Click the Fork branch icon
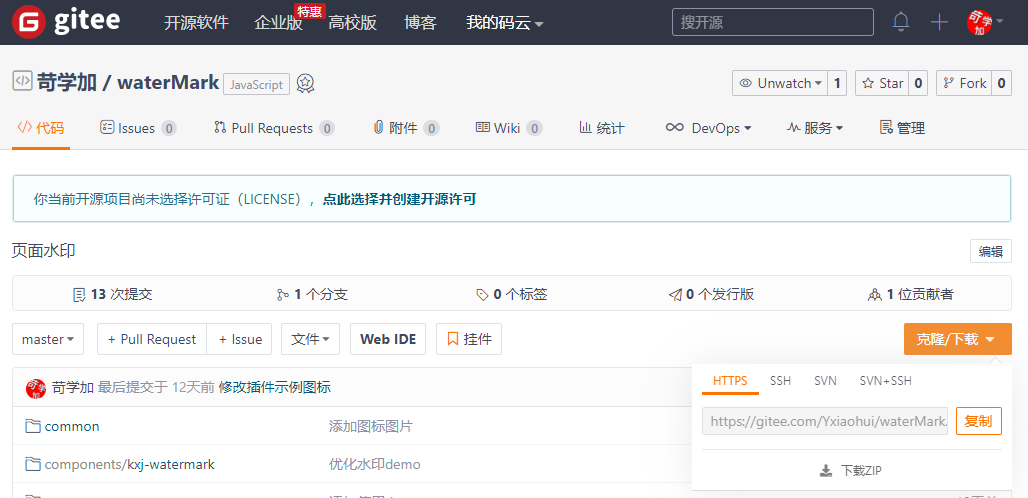 point(948,83)
